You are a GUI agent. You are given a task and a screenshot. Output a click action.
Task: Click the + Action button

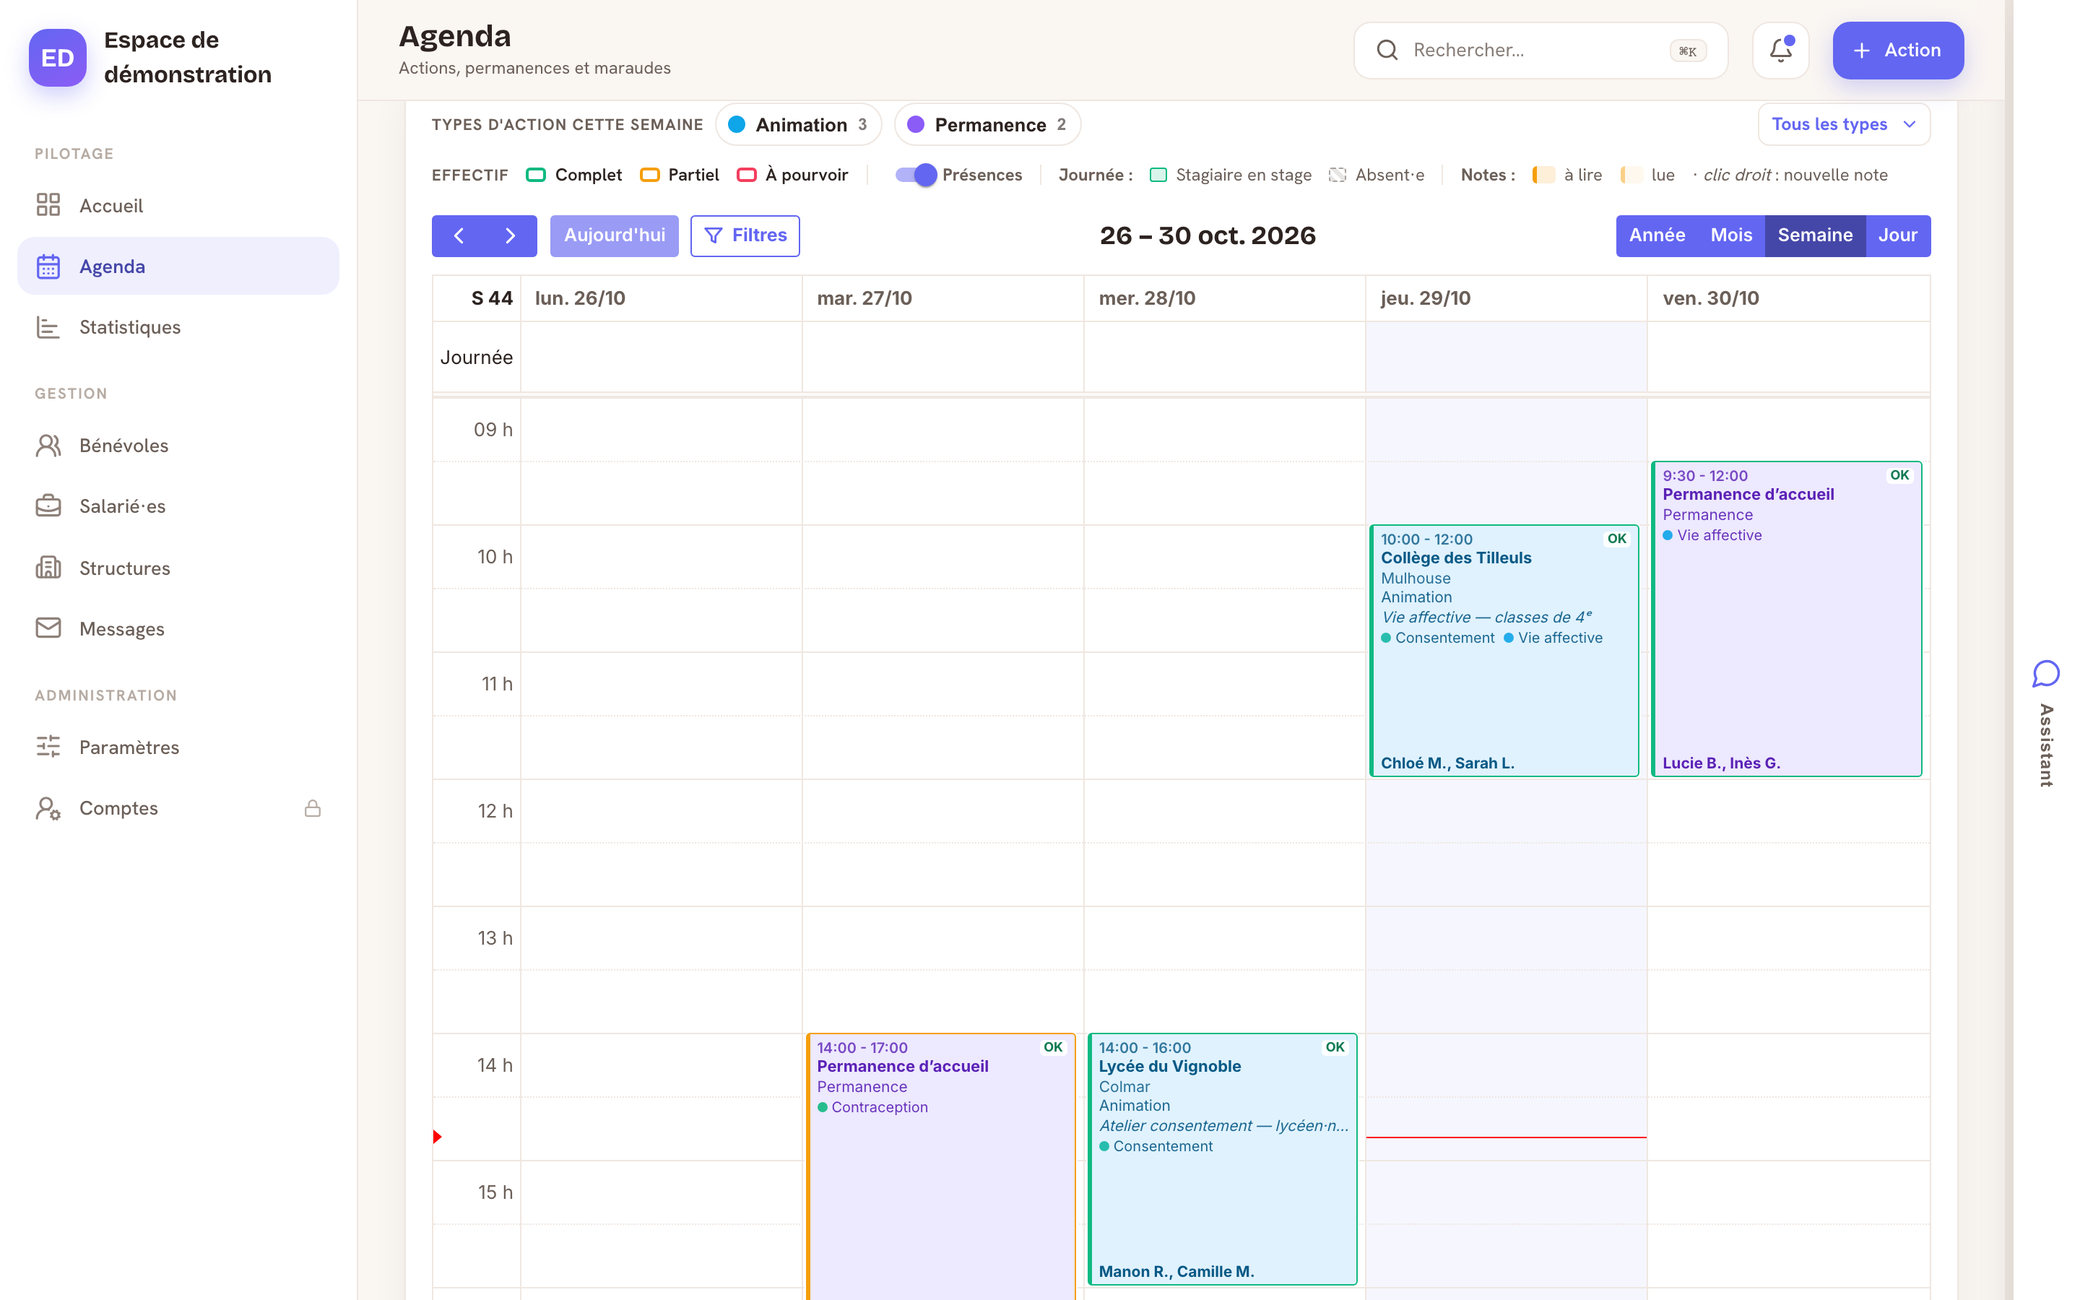(1897, 50)
